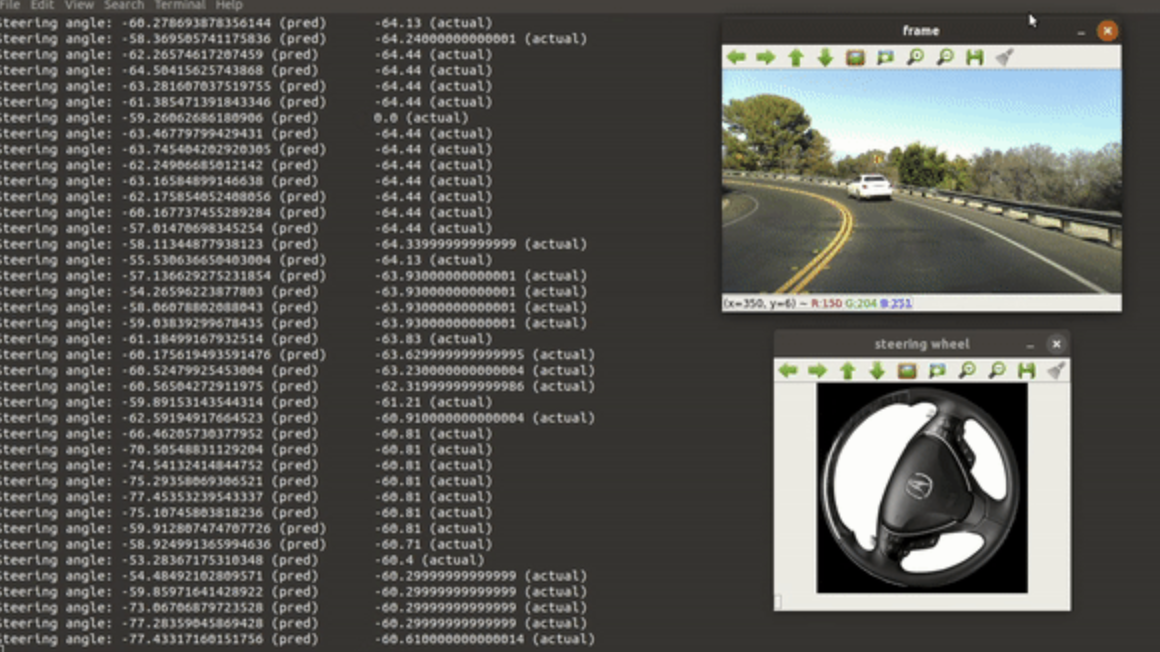The width and height of the screenshot is (1160, 652).
Task: Open properties brush in steering wheel window
Action: coord(1056,370)
